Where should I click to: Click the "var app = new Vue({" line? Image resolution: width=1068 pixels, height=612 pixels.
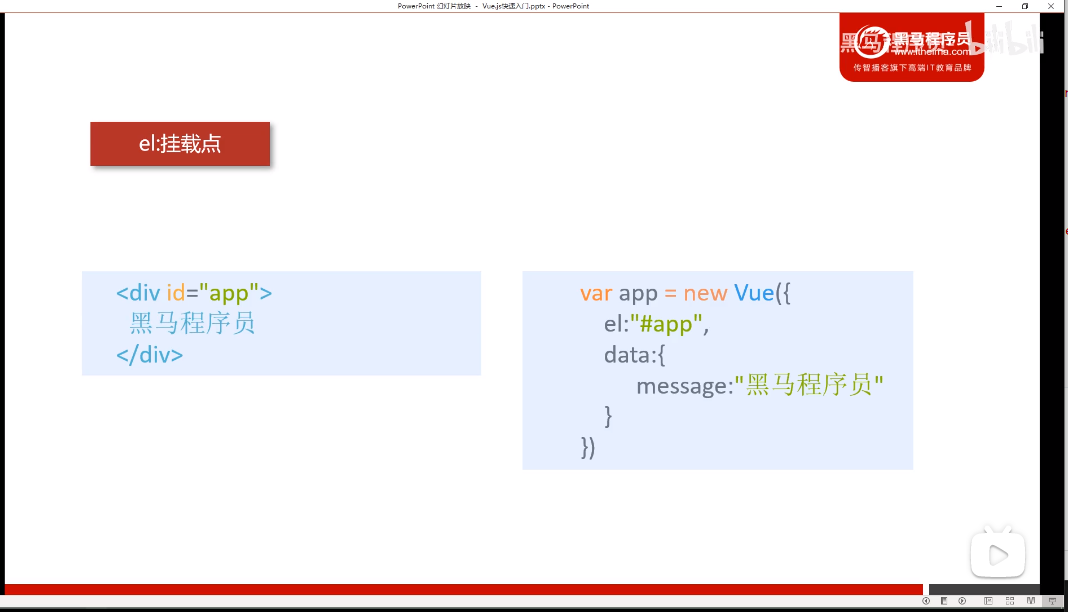tap(685, 293)
